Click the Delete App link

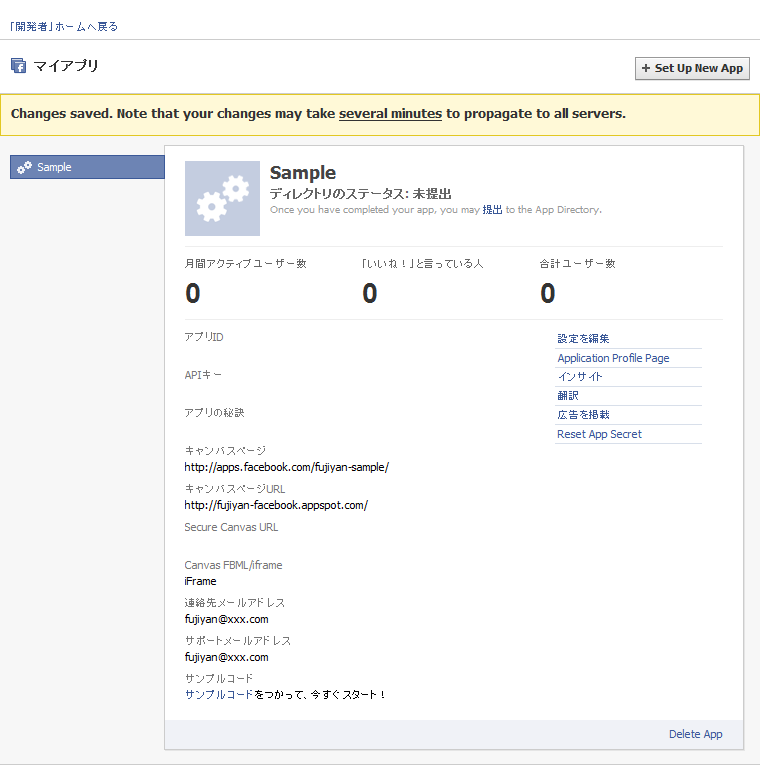[696, 734]
